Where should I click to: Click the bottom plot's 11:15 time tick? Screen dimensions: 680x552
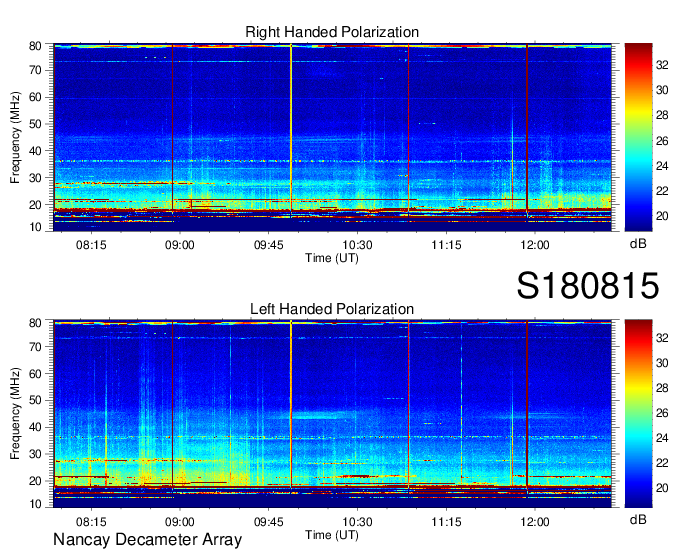[x=446, y=522]
